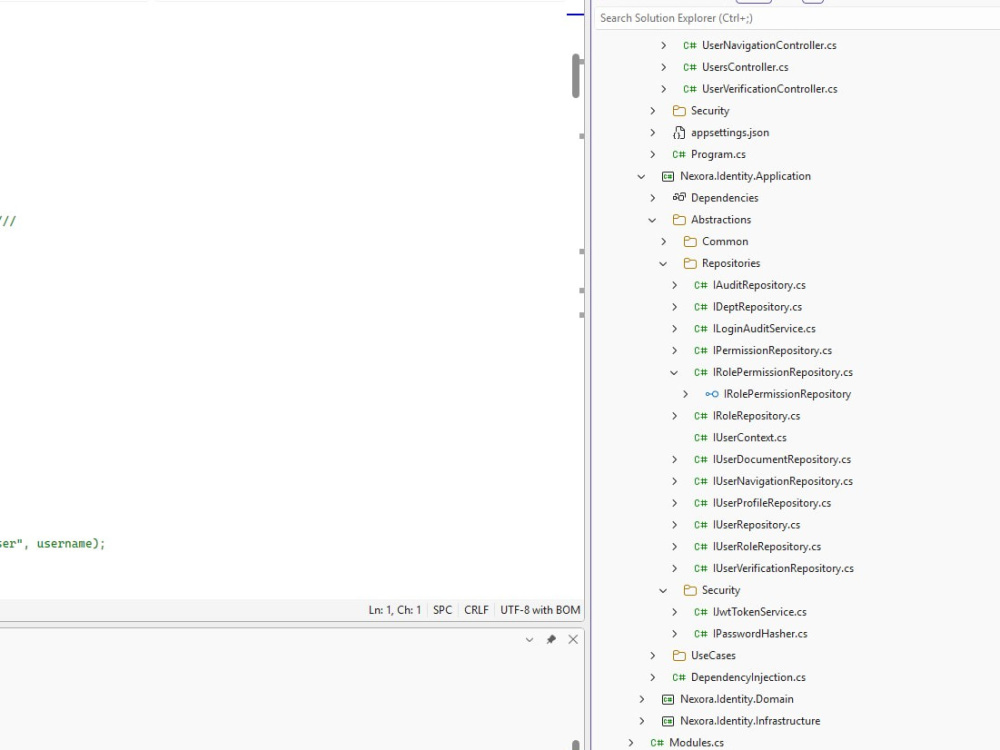Click the JSON file icon of appsettings.json

tap(679, 133)
